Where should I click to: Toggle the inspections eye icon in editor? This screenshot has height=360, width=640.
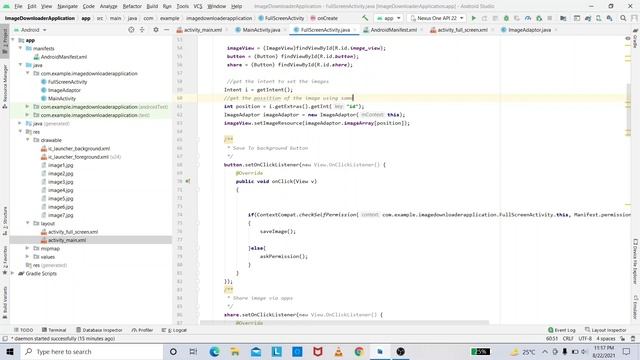pyautogui.click(x=628, y=39)
